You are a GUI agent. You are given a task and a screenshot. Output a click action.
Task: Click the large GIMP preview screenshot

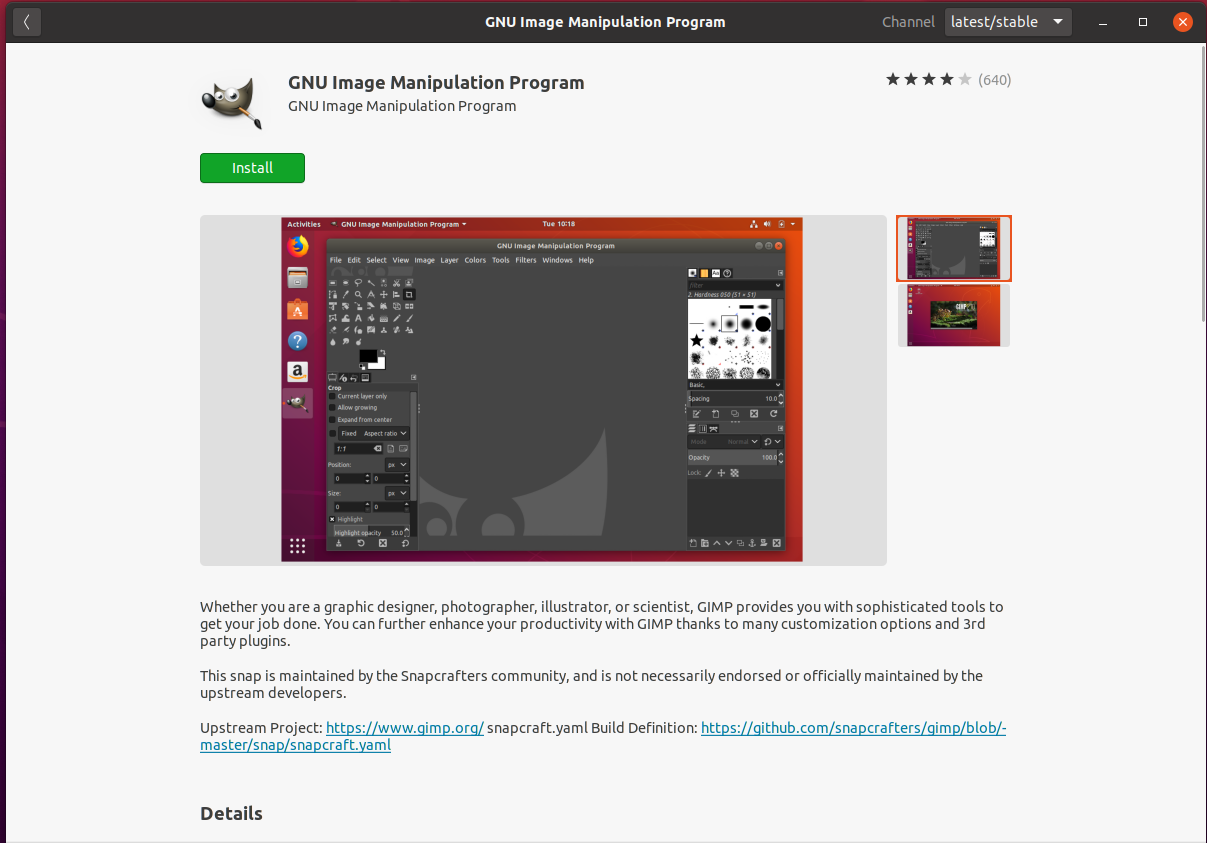coord(542,390)
